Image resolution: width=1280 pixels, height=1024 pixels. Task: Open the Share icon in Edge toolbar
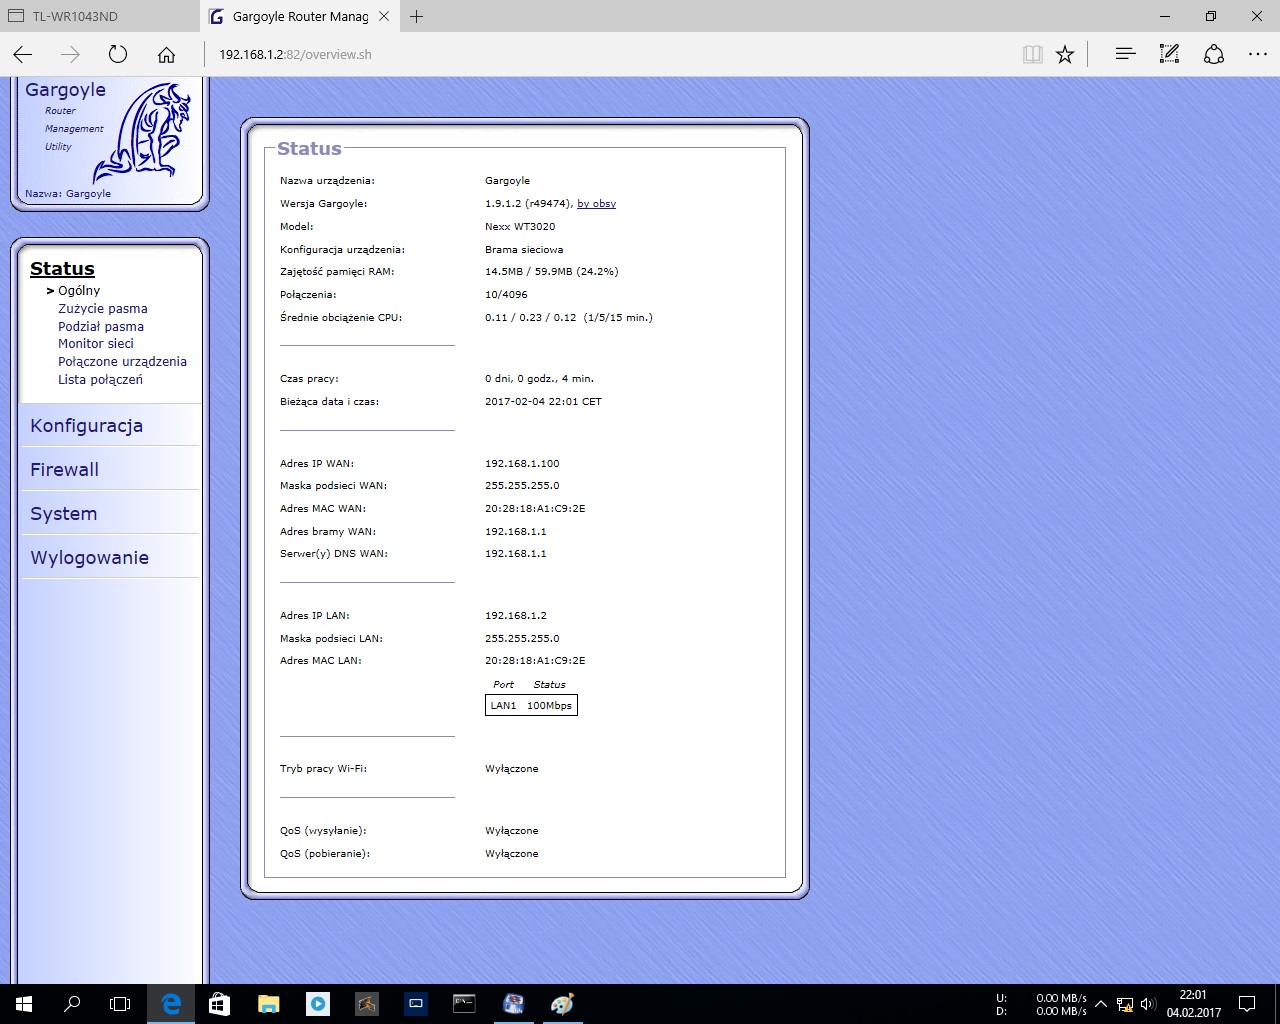[1214, 54]
